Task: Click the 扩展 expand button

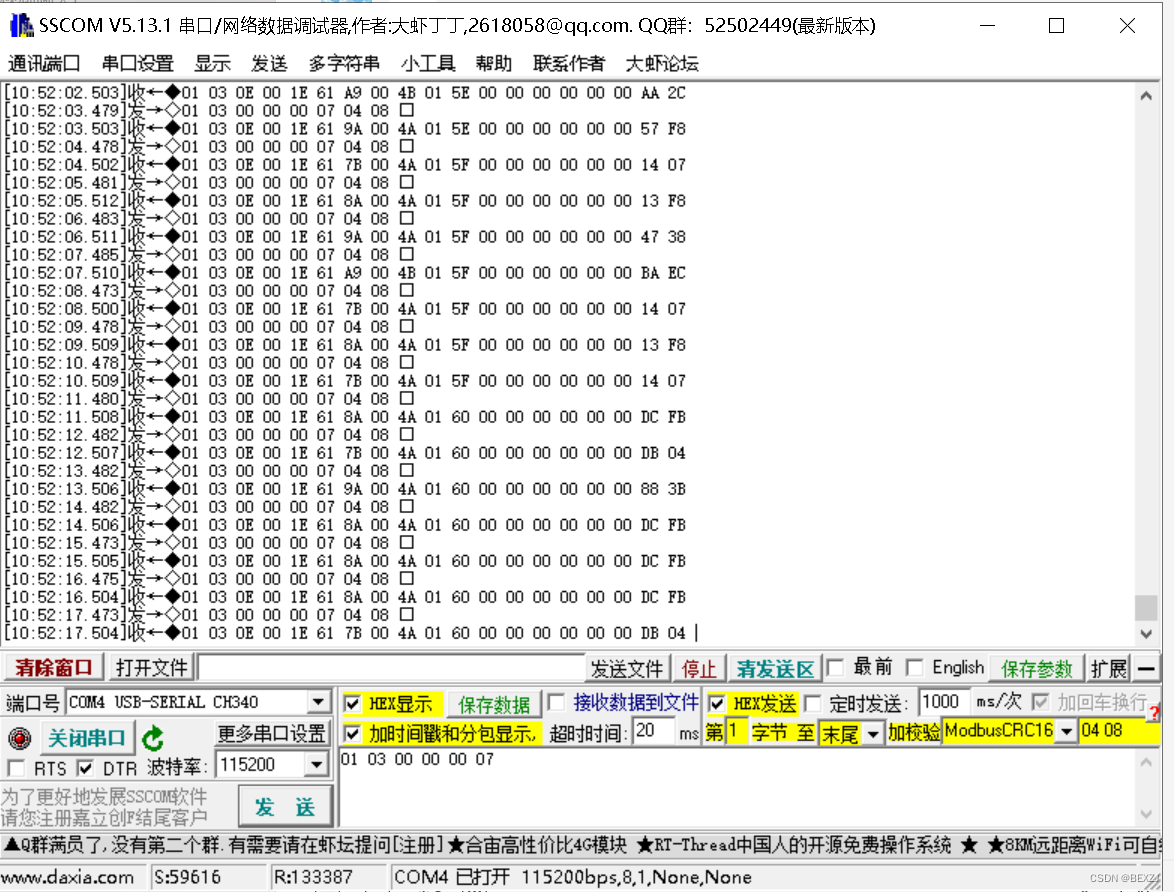Action: pyautogui.click(x=1108, y=668)
